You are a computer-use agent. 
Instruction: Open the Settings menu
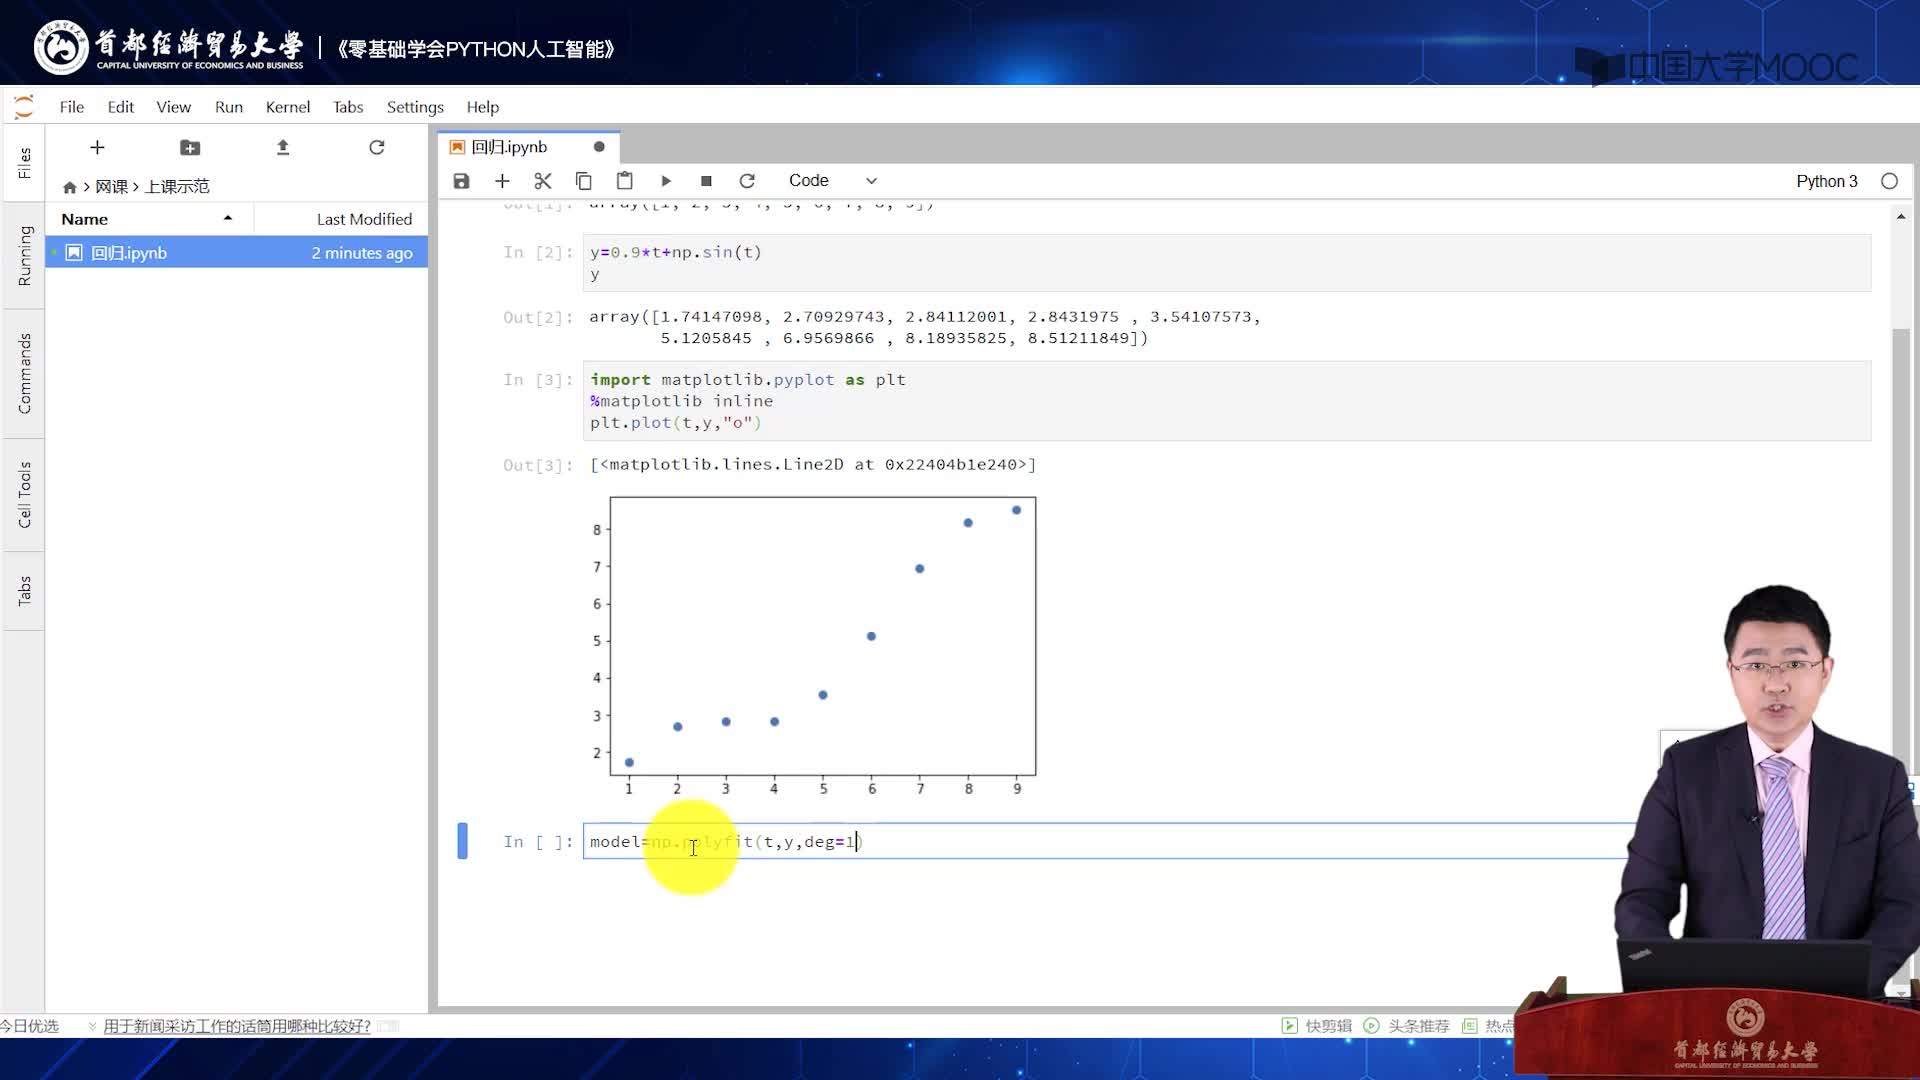(415, 107)
